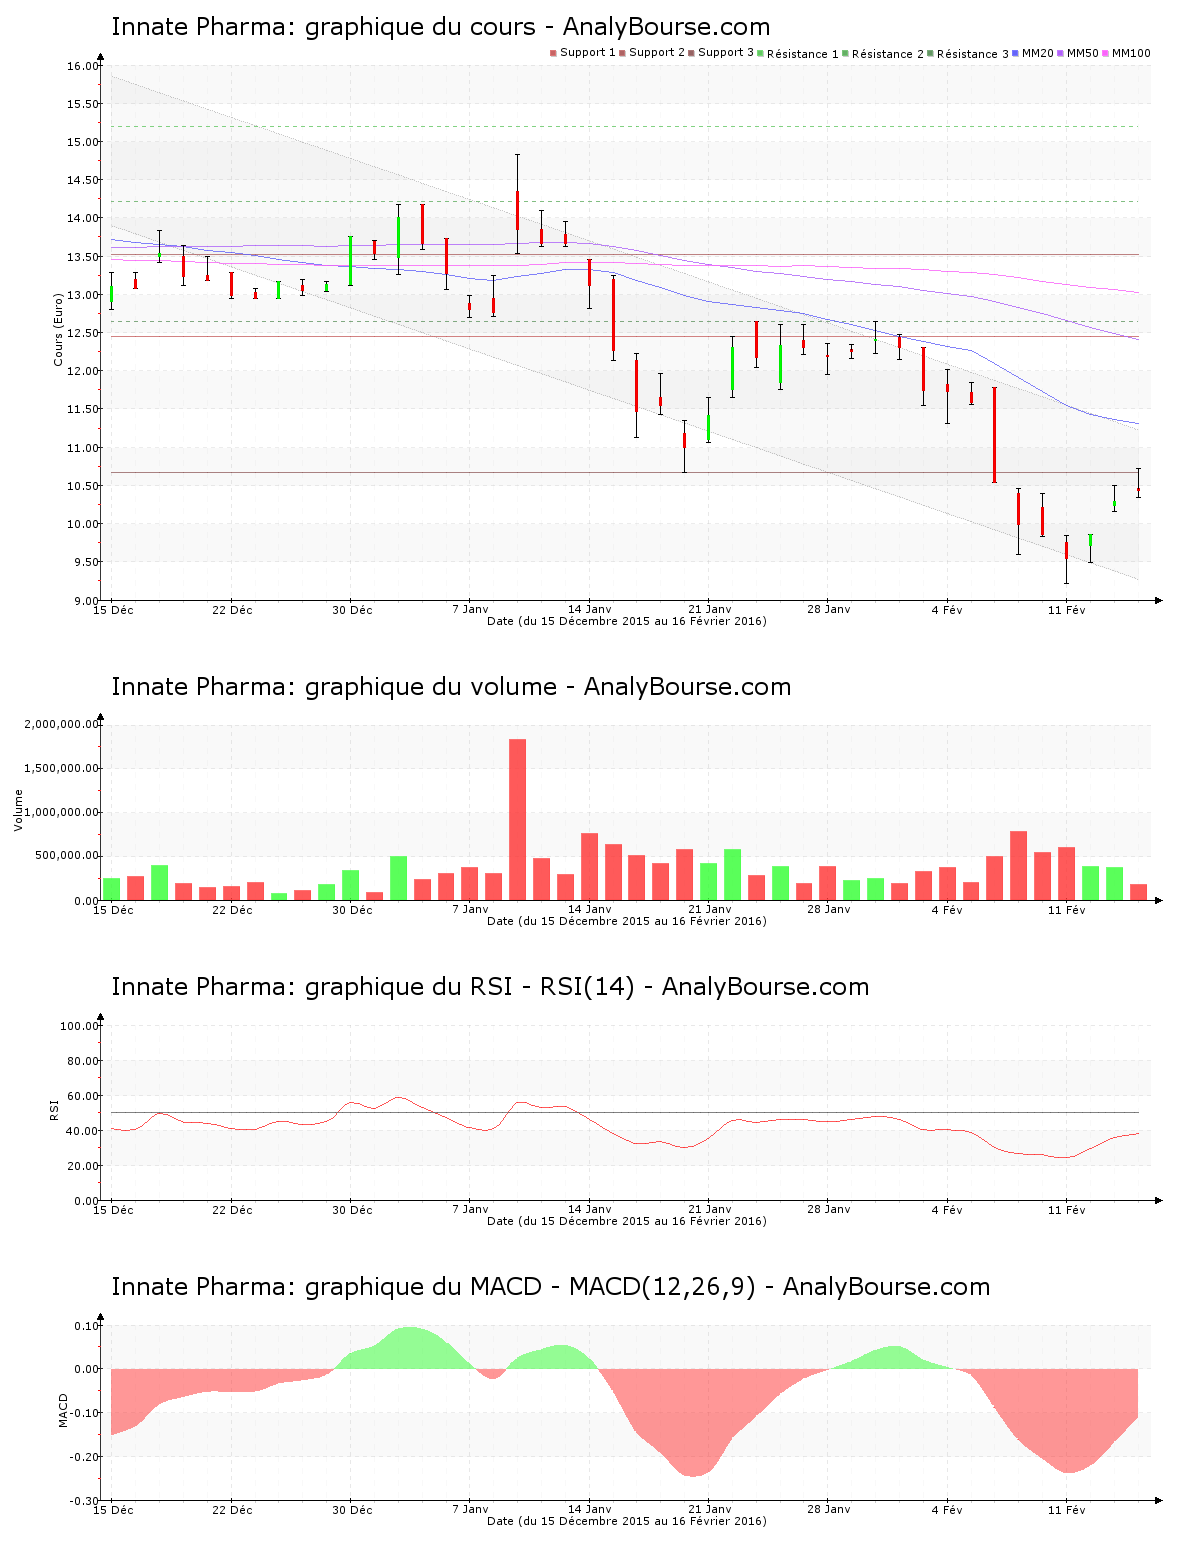
Task: Click the -0.20 MACD axis value
Action: [85, 1457]
